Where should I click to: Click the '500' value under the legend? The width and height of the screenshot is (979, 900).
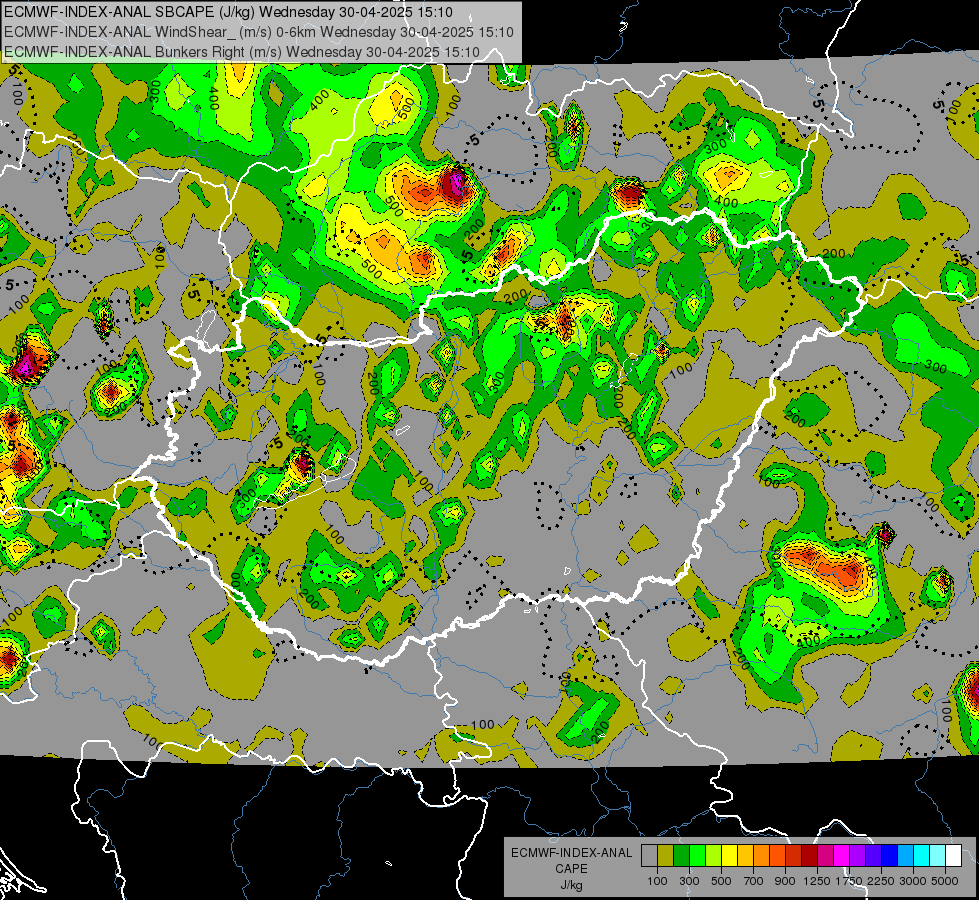coord(721,881)
